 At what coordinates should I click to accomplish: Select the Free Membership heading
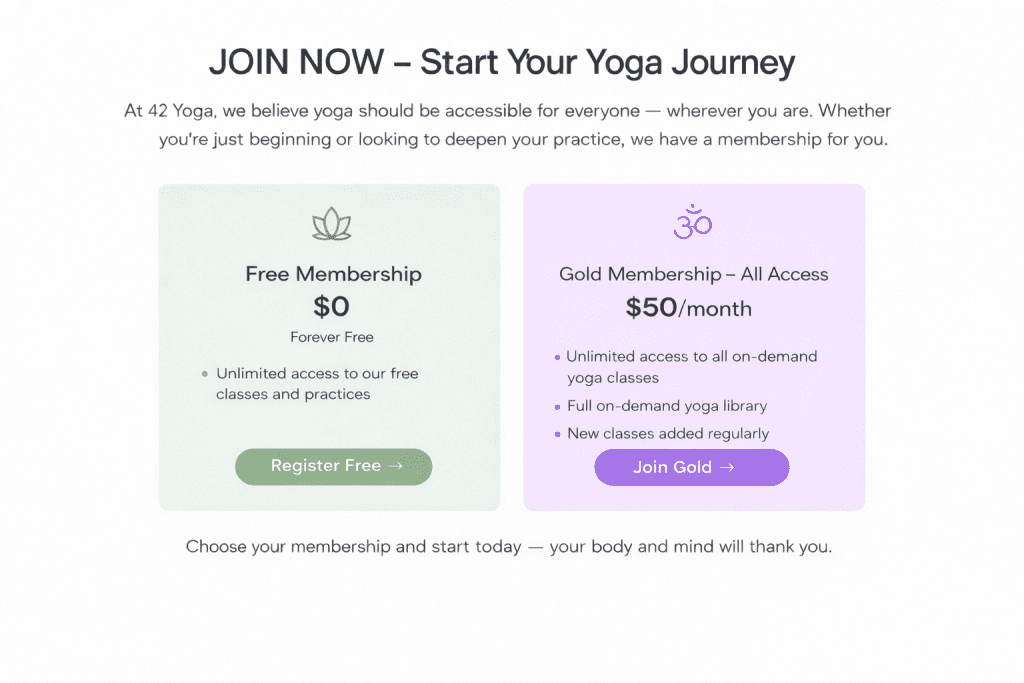point(333,273)
